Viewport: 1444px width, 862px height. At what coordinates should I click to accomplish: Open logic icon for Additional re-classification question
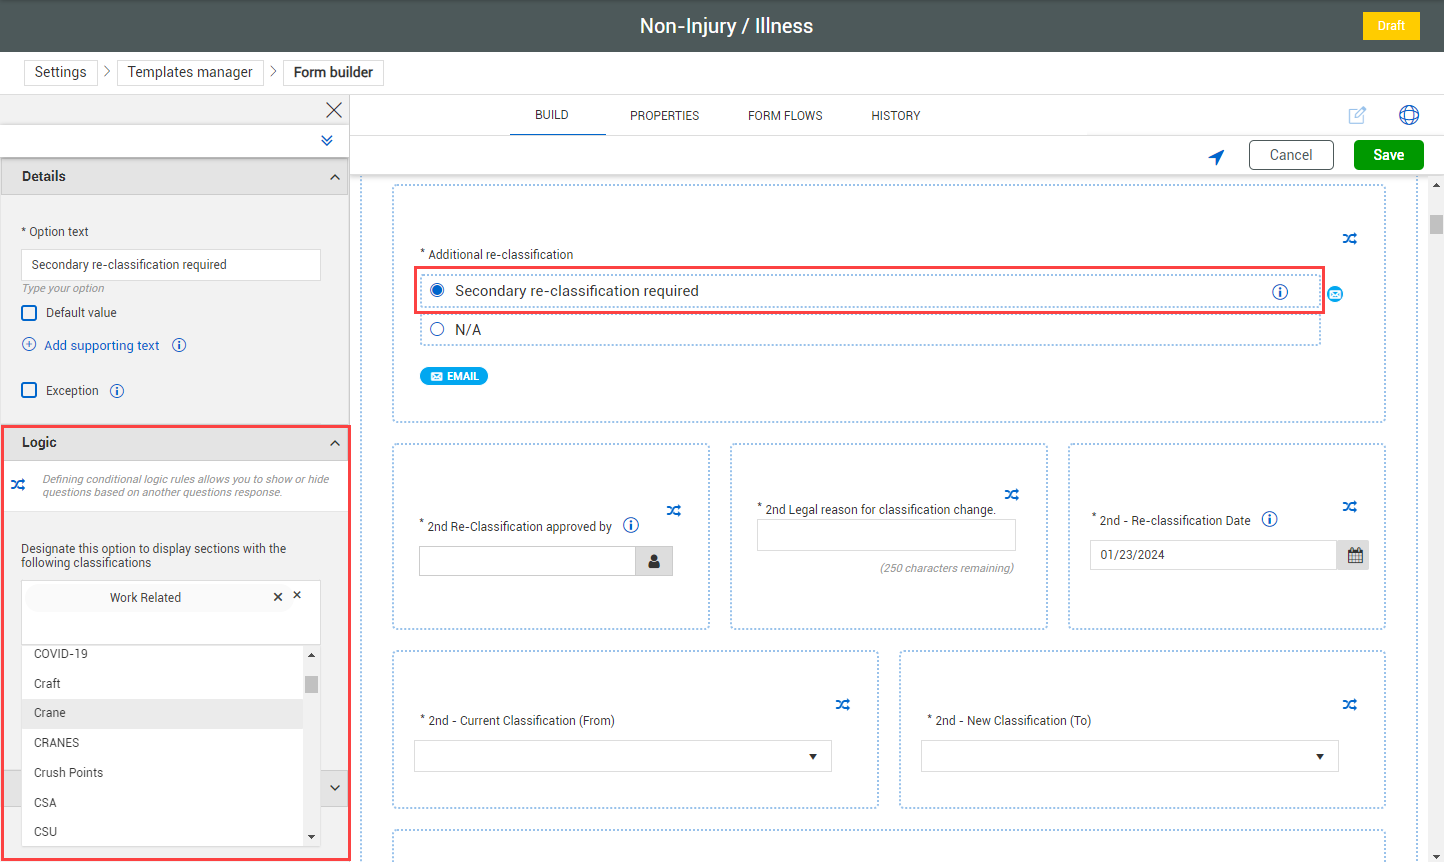coord(1349,239)
